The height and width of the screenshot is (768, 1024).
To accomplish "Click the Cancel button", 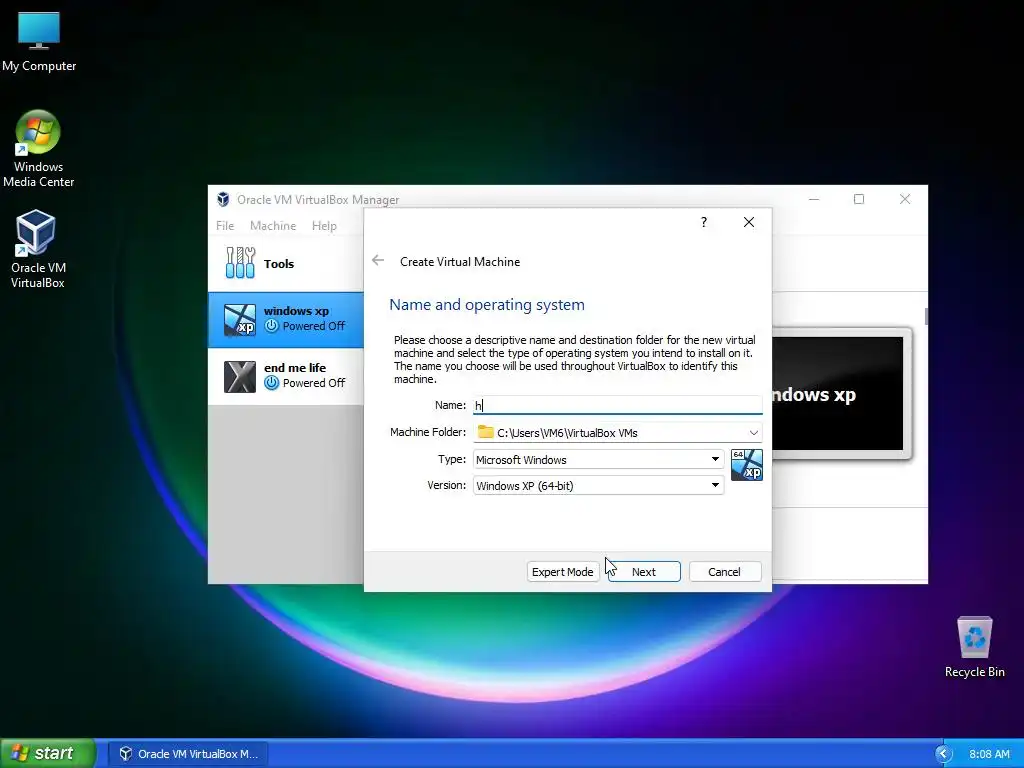I will (x=725, y=571).
